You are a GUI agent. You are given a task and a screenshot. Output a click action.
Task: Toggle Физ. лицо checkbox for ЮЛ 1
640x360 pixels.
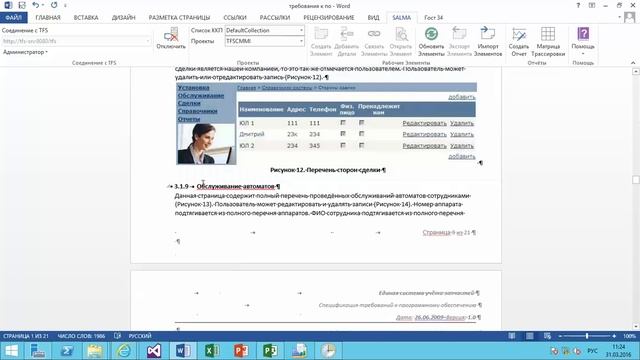point(343,122)
